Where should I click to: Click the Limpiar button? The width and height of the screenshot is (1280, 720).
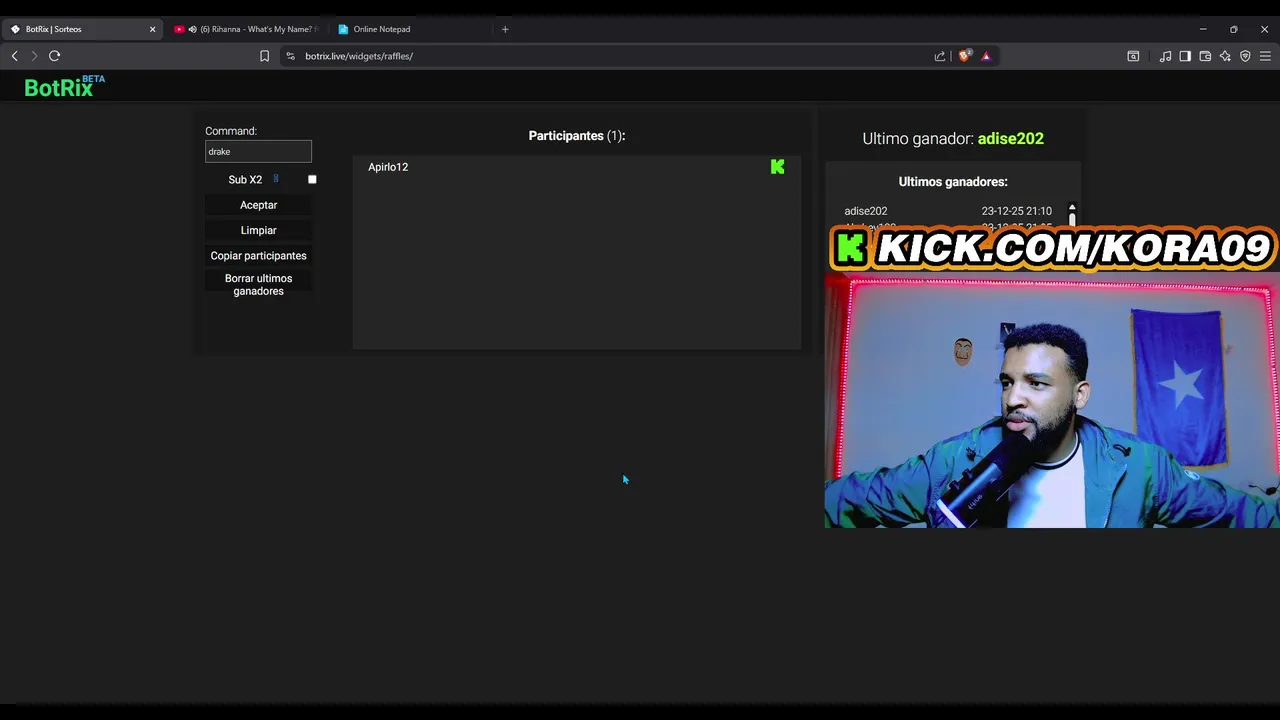(258, 230)
